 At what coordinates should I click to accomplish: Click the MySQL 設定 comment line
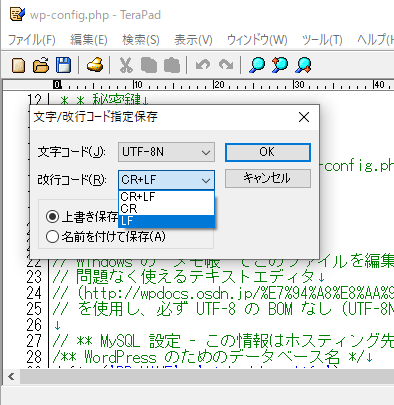223,341
